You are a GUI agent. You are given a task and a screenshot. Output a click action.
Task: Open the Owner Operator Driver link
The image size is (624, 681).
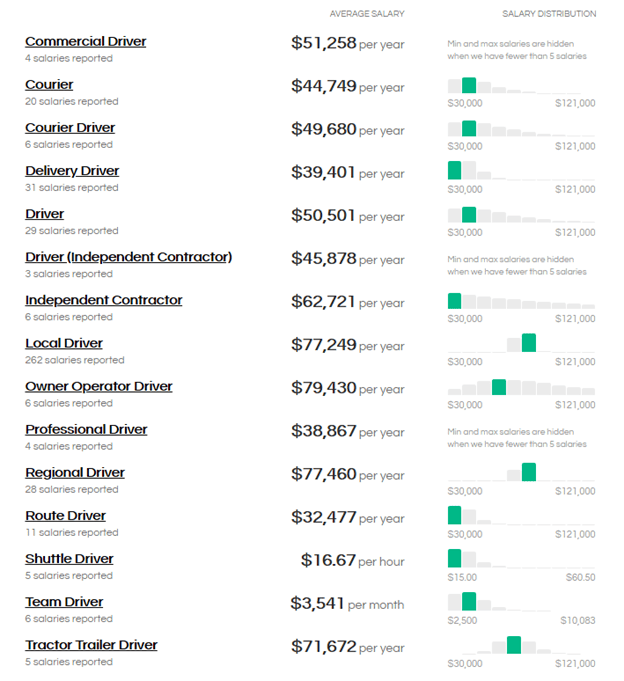click(99, 386)
